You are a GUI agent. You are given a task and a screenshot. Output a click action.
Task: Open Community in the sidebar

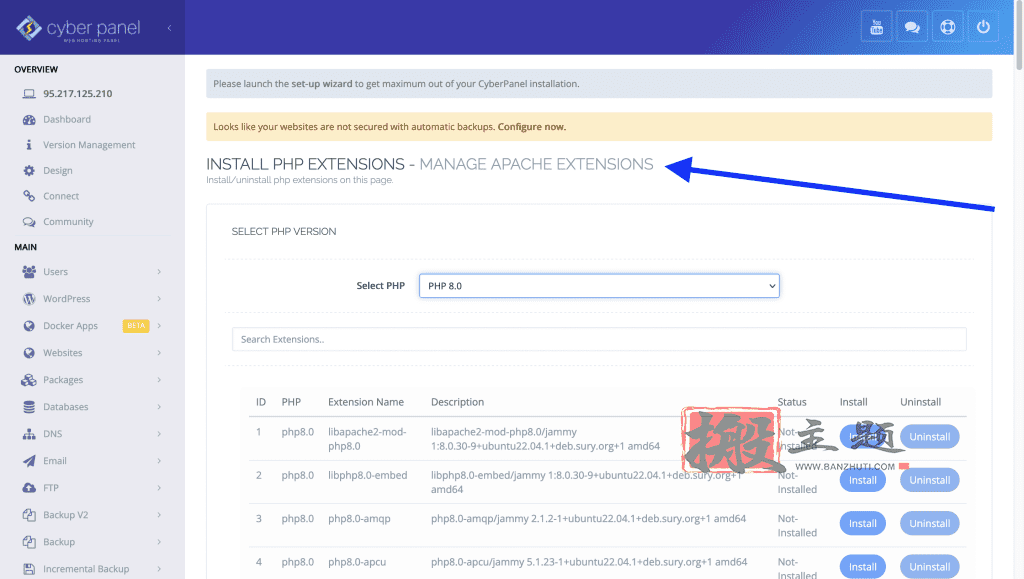(68, 222)
